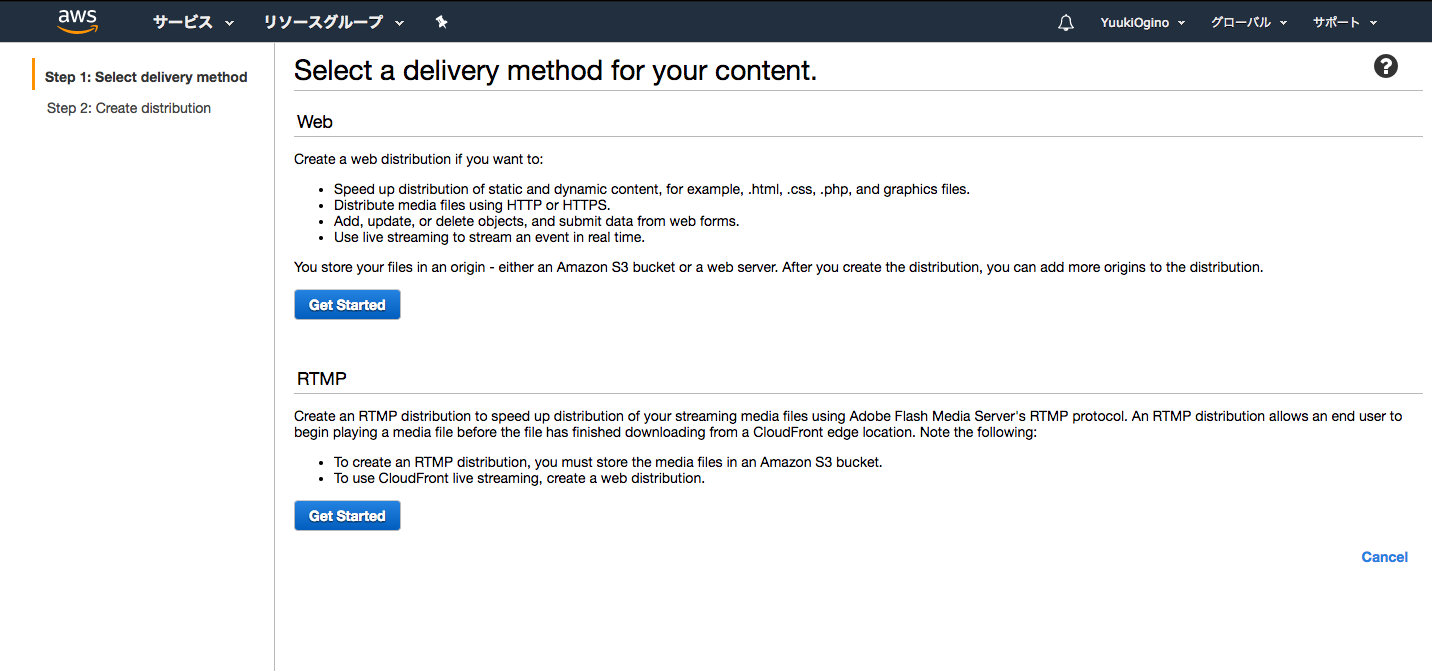Open the notifications bell icon
Image resolution: width=1432 pixels, height=671 pixels.
[1065, 22]
